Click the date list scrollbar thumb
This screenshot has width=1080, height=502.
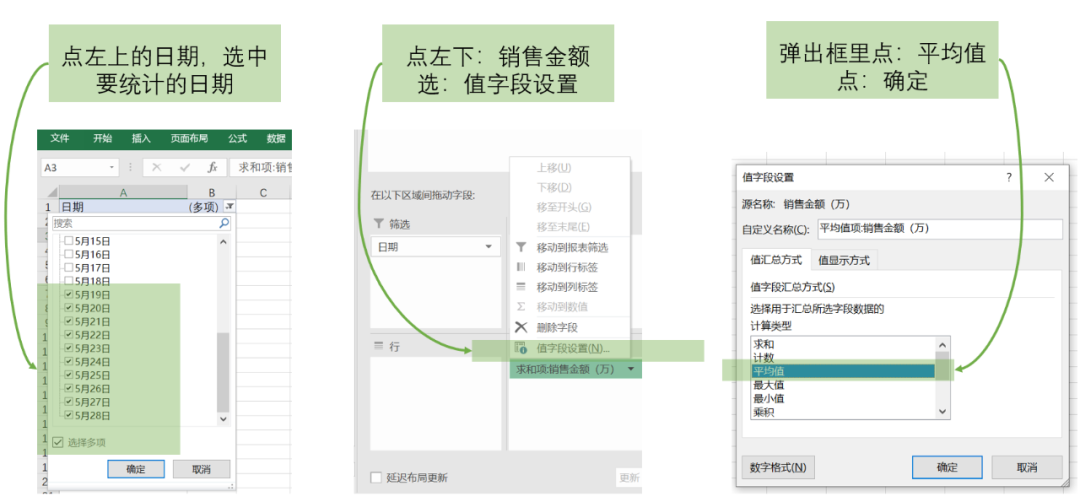tap(223, 372)
